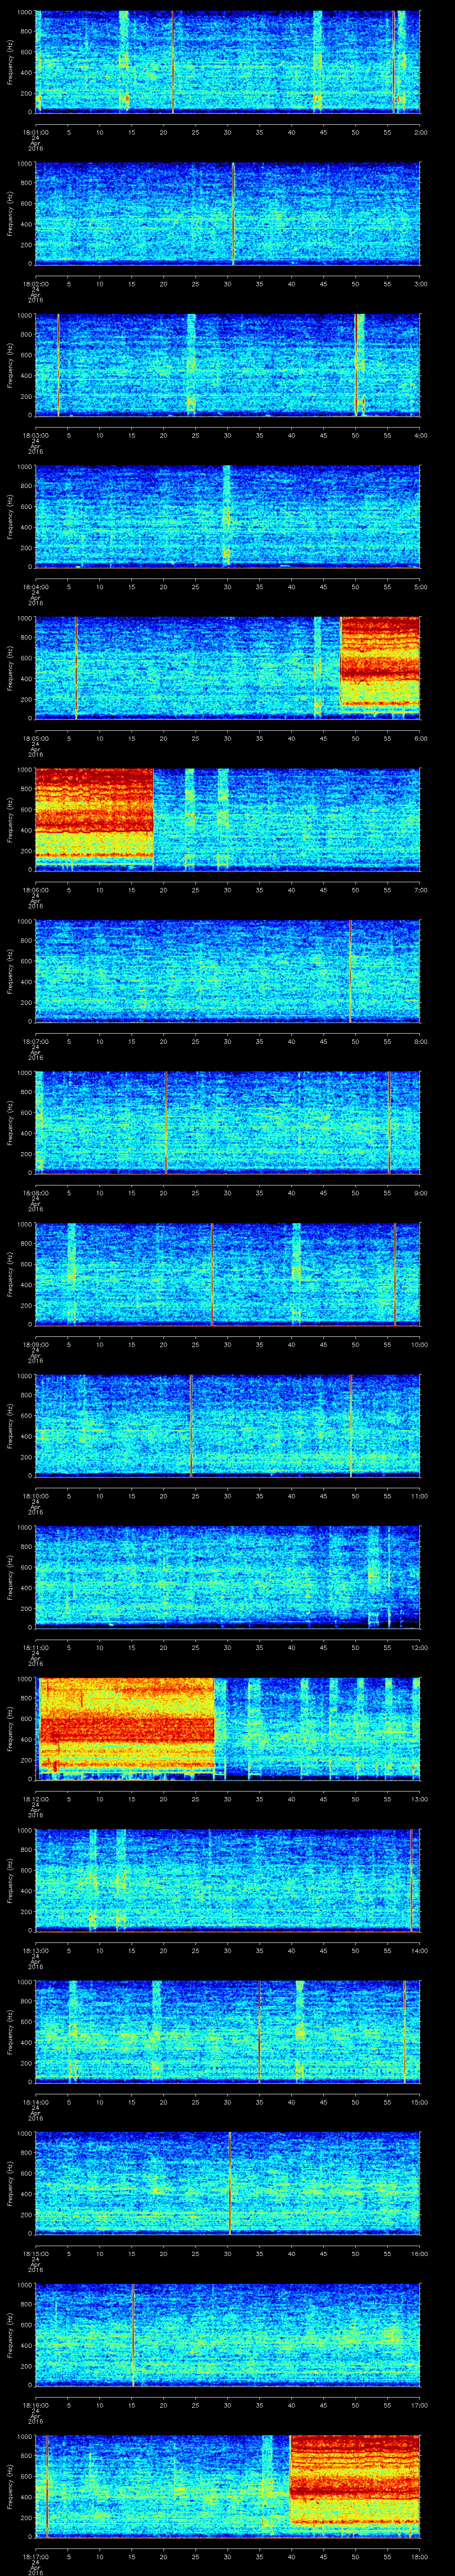
Task: Select the spectrogram panel starting at 18:10:00
Action: coord(227,1426)
